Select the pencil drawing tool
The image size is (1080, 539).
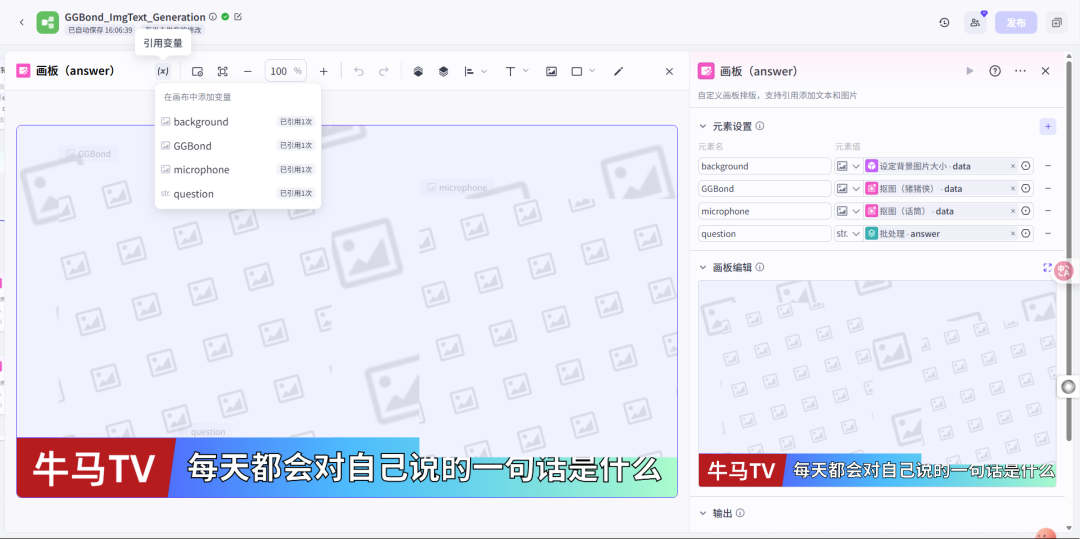point(618,71)
